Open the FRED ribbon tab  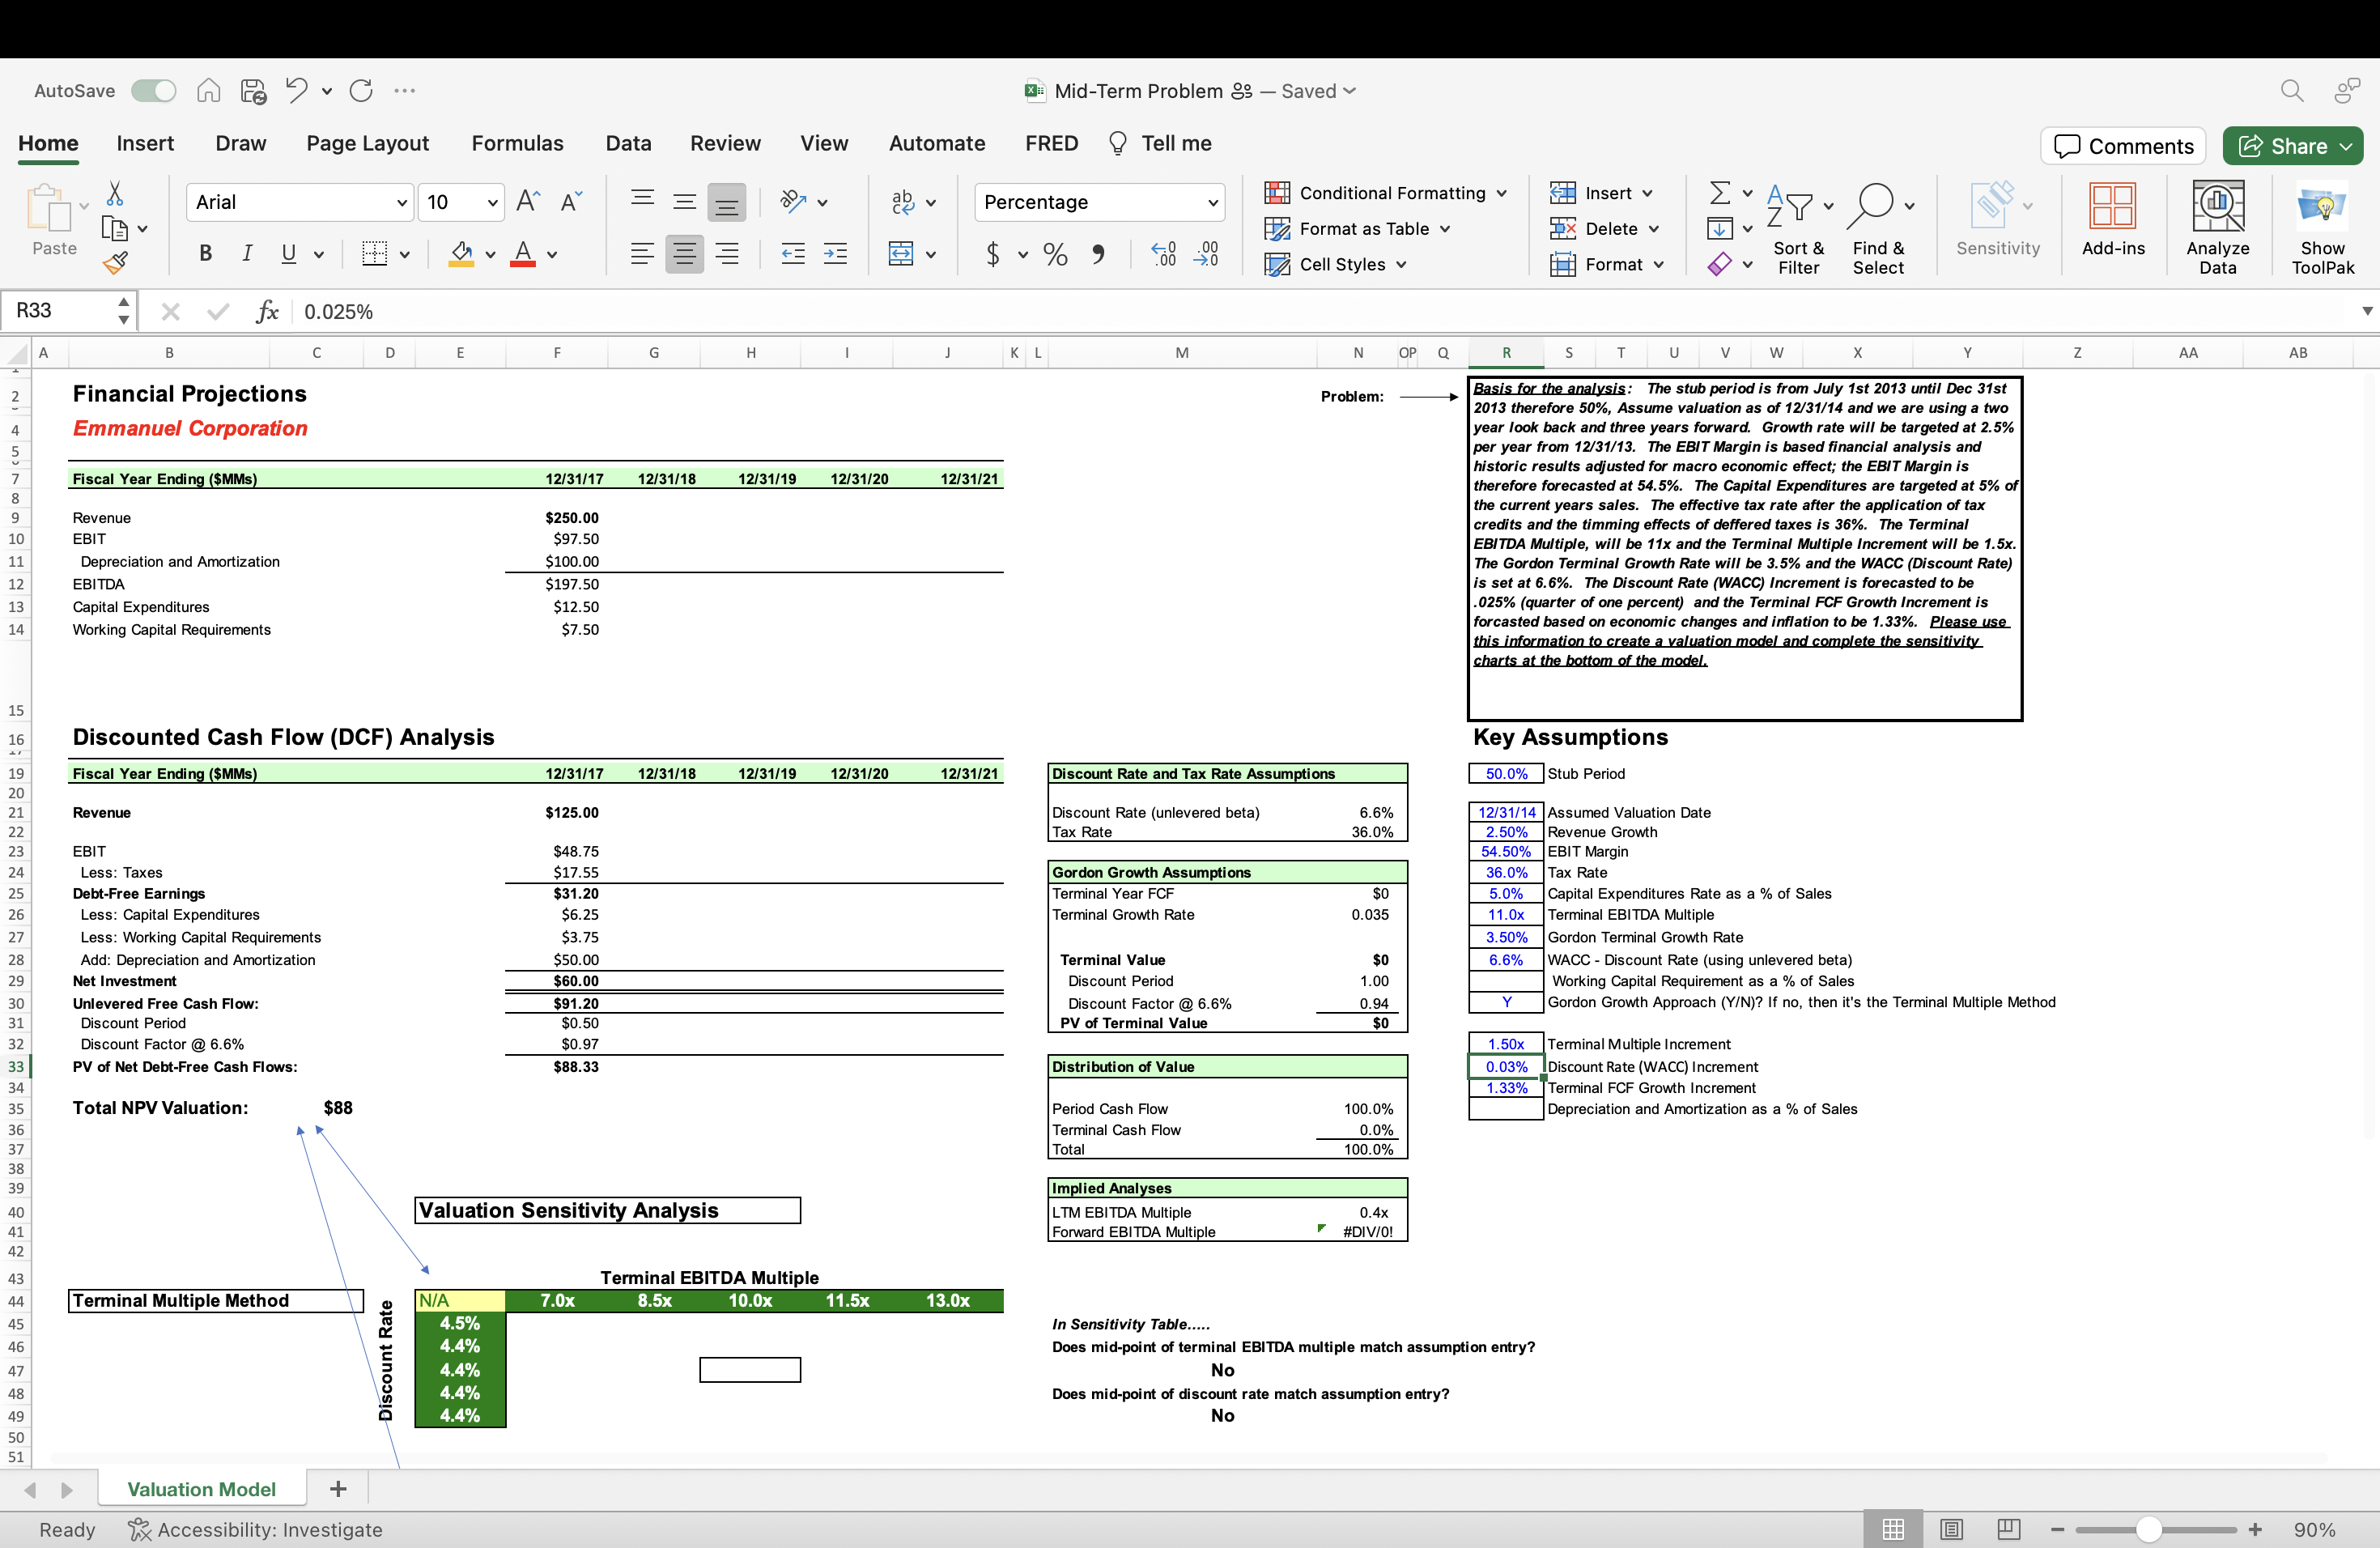pos(1051,143)
